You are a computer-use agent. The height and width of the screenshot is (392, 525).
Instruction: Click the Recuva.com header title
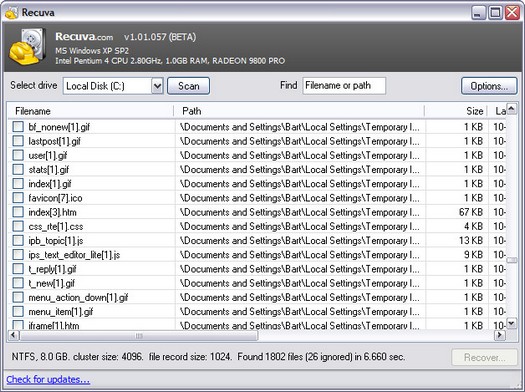coord(84,36)
